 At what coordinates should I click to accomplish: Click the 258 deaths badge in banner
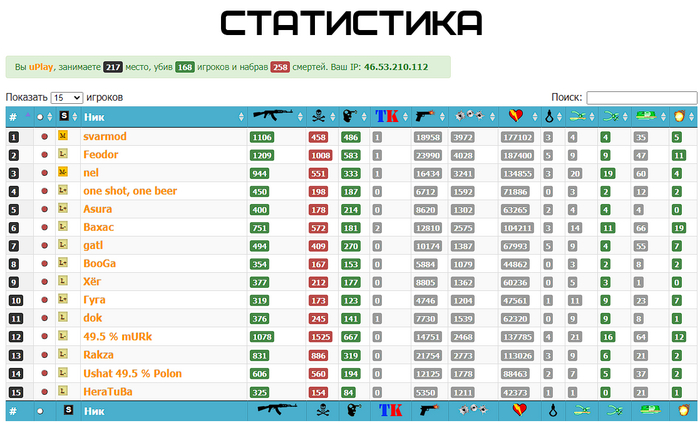tap(280, 67)
